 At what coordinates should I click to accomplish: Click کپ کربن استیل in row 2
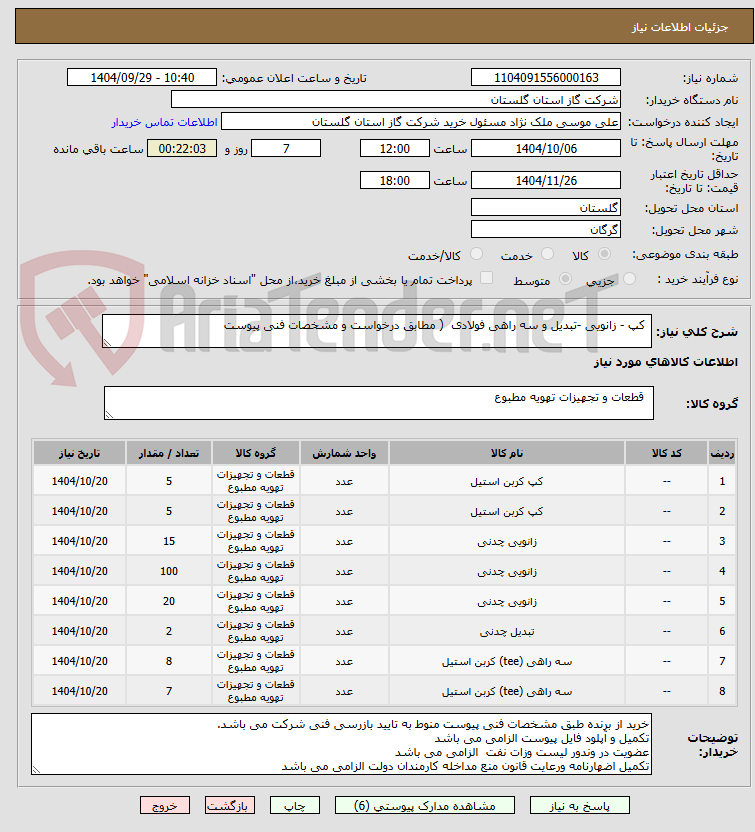click(507, 512)
